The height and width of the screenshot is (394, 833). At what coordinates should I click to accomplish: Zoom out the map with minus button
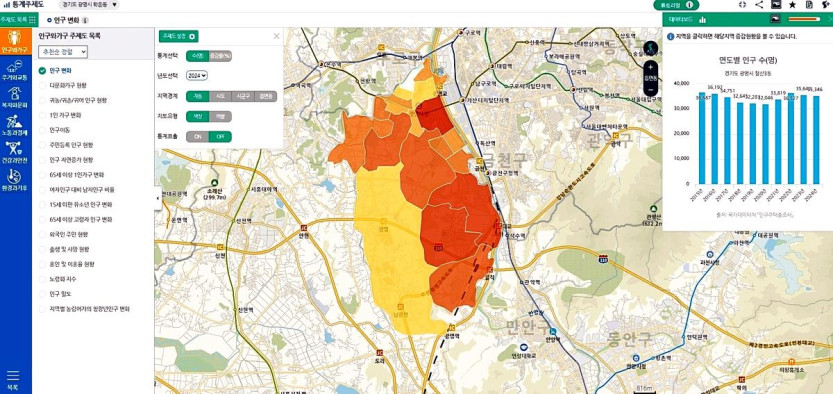point(651,90)
